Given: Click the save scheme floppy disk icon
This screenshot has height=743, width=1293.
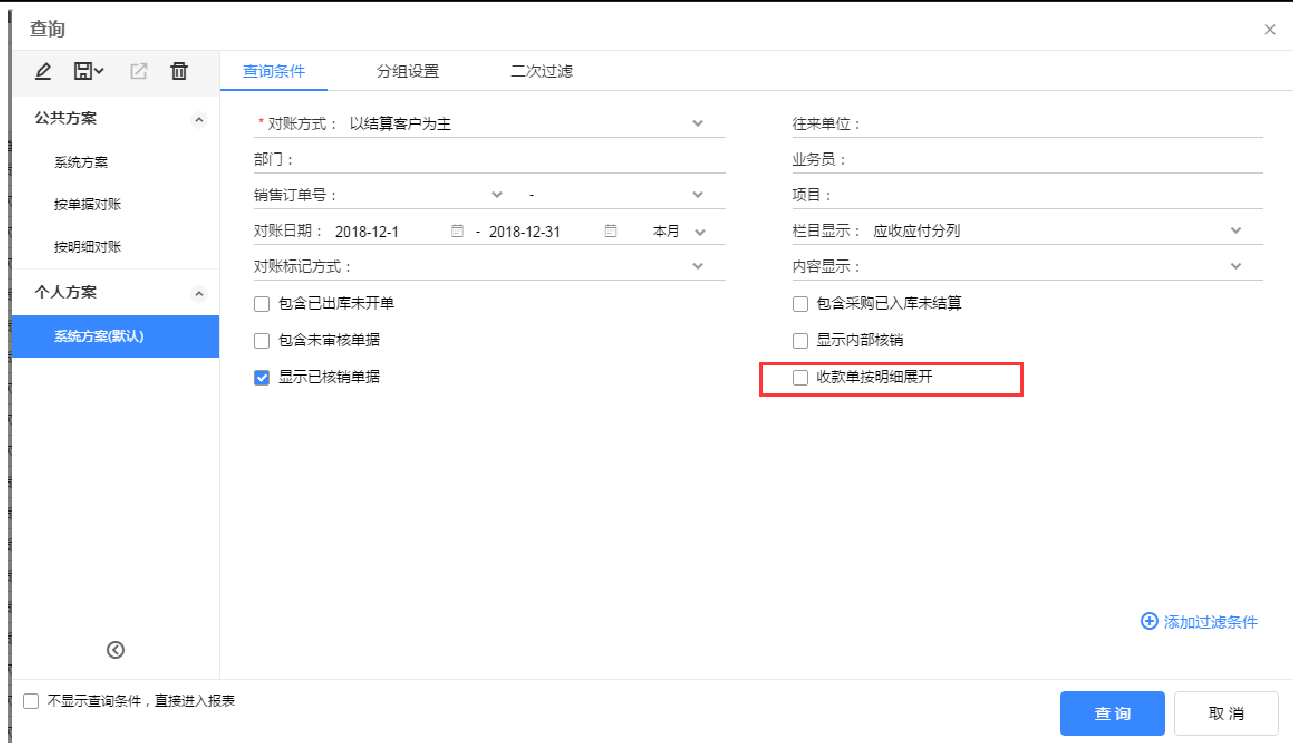Looking at the screenshot, I should point(84,71).
